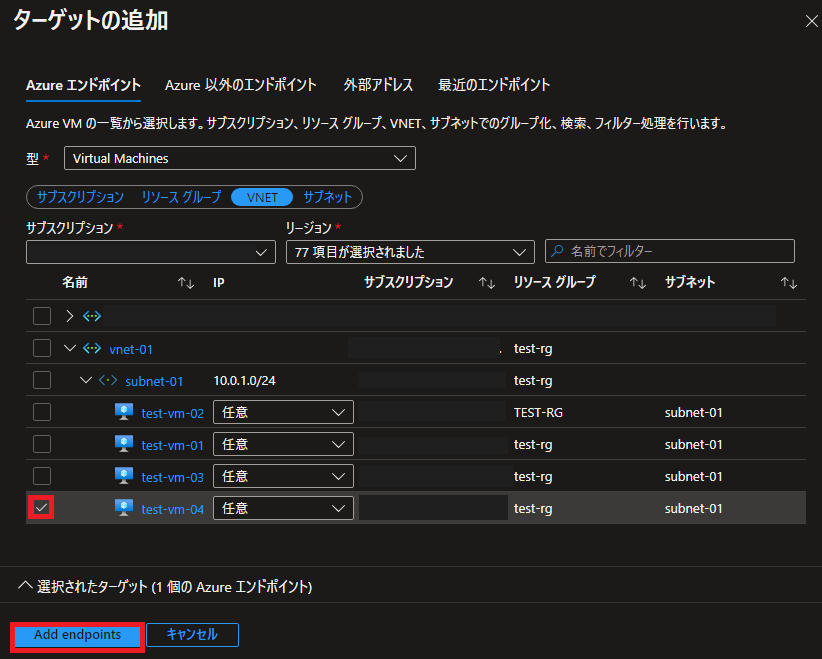Collapse the vnet-01 tree node
The height and width of the screenshot is (659, 822).
pyautogui.click(x=70, y=348)
